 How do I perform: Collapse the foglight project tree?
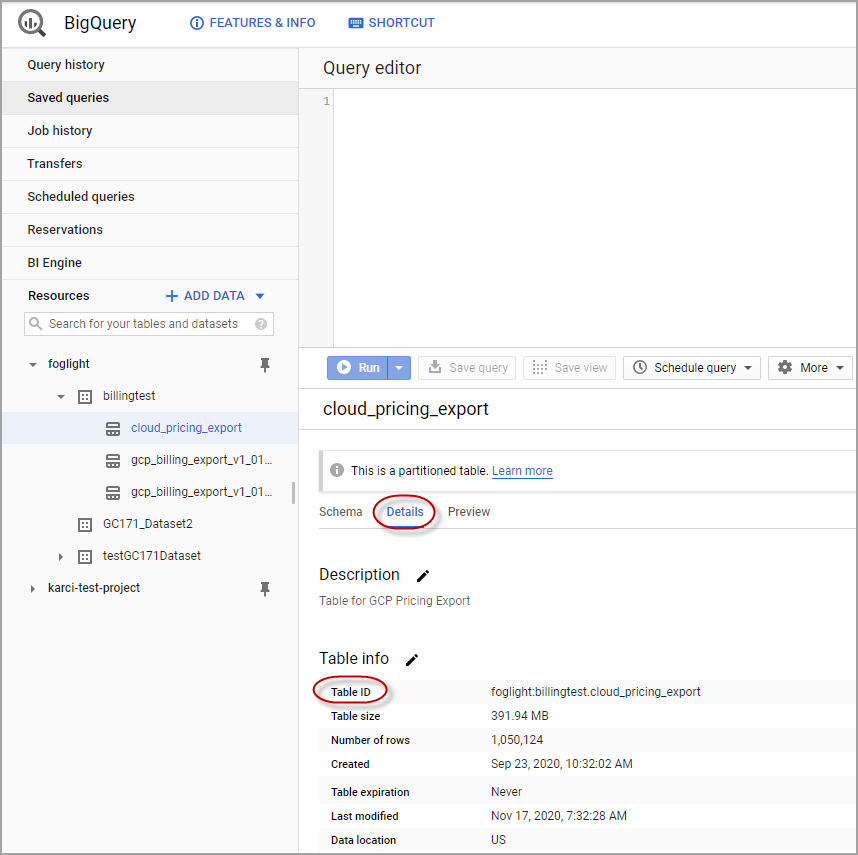point(33,365)
